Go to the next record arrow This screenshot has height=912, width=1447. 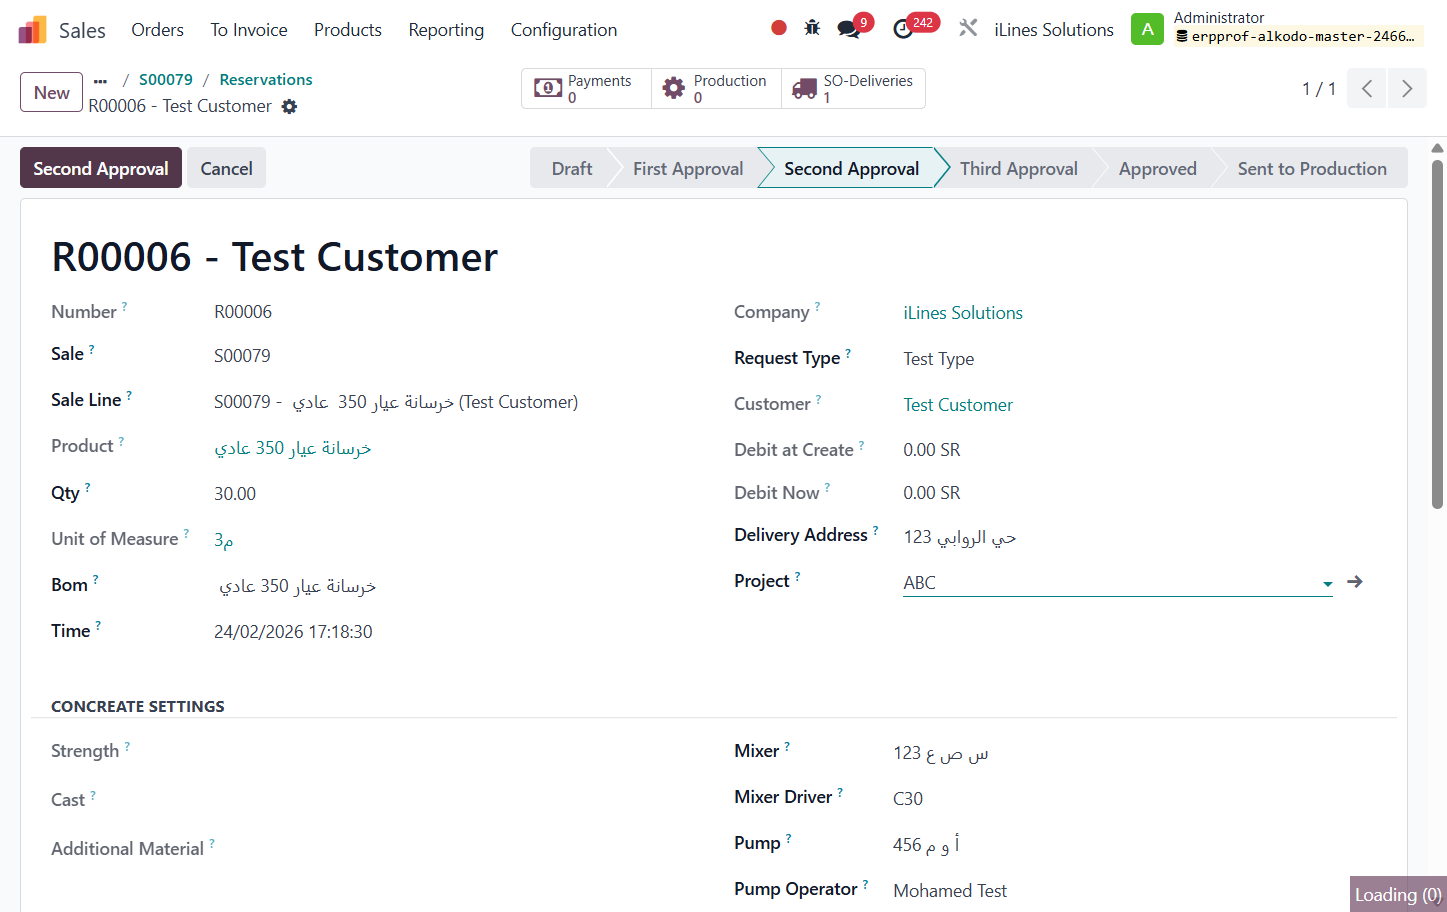[1407, 88]
